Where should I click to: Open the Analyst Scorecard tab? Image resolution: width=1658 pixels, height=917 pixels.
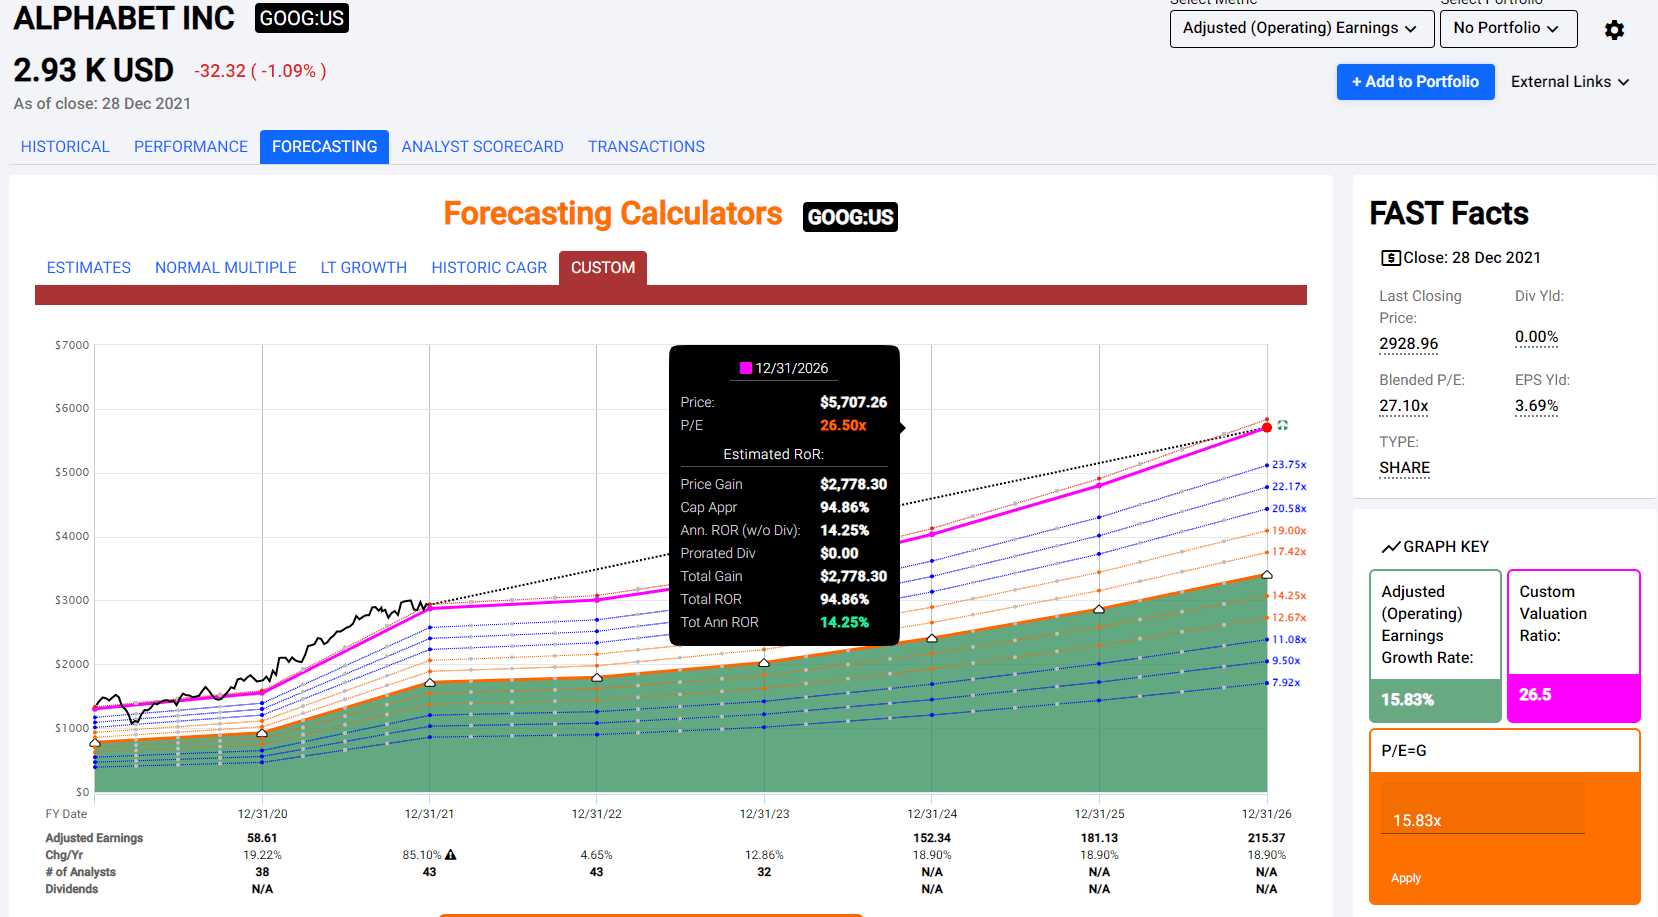pos(482,147)
